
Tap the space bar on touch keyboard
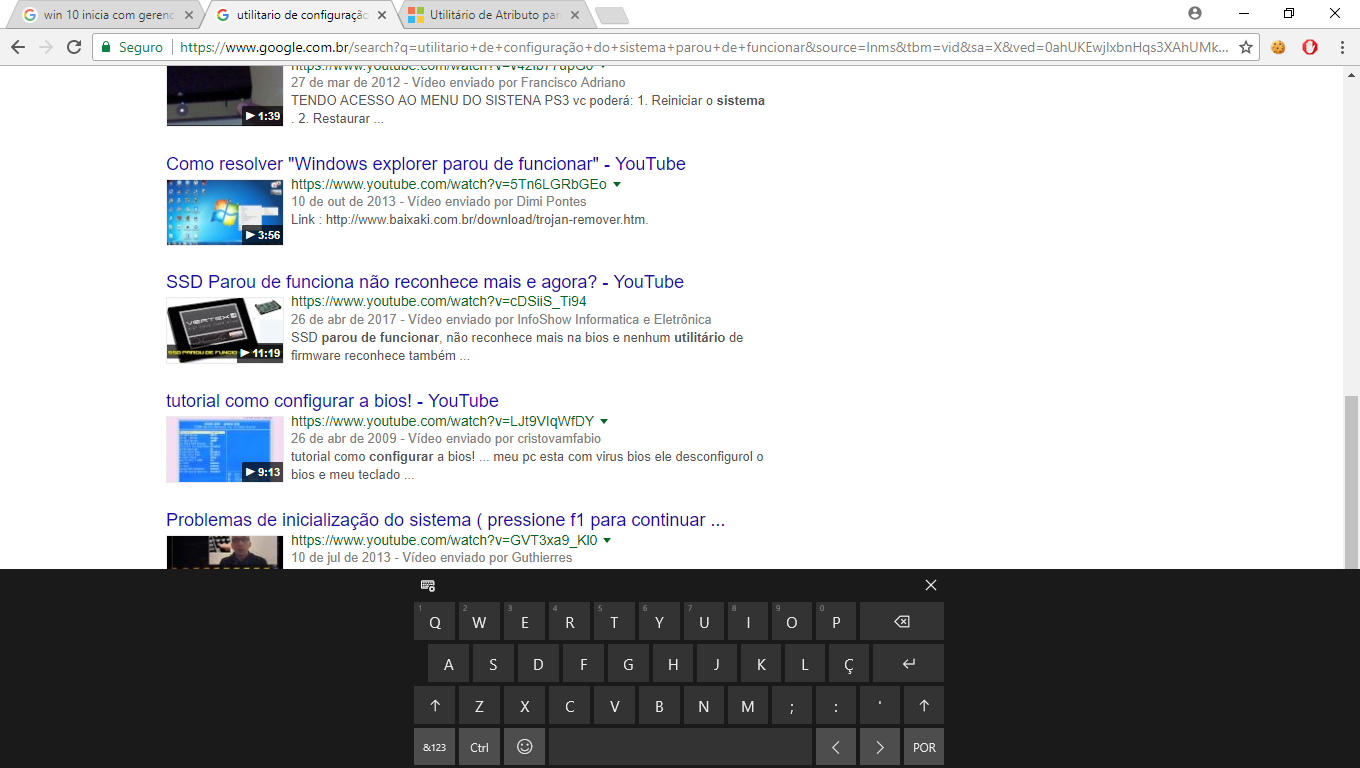point(680,747)
